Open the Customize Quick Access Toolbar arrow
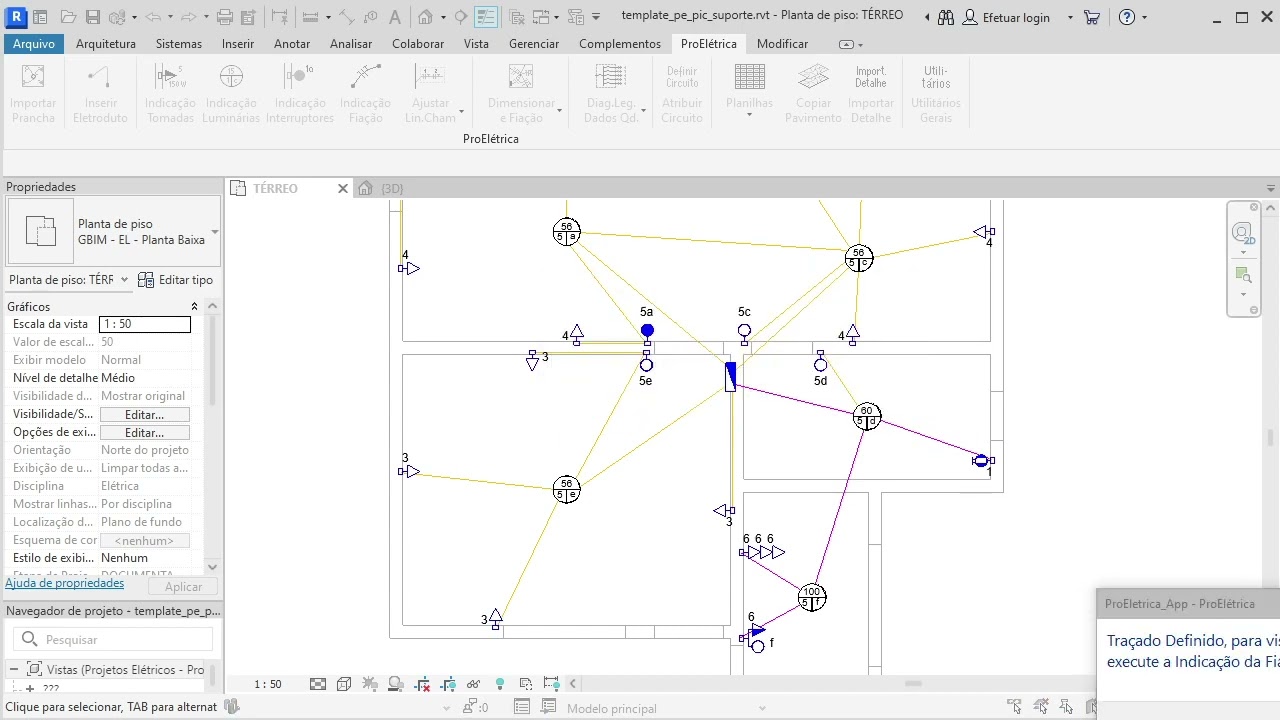 pos(596,17)
